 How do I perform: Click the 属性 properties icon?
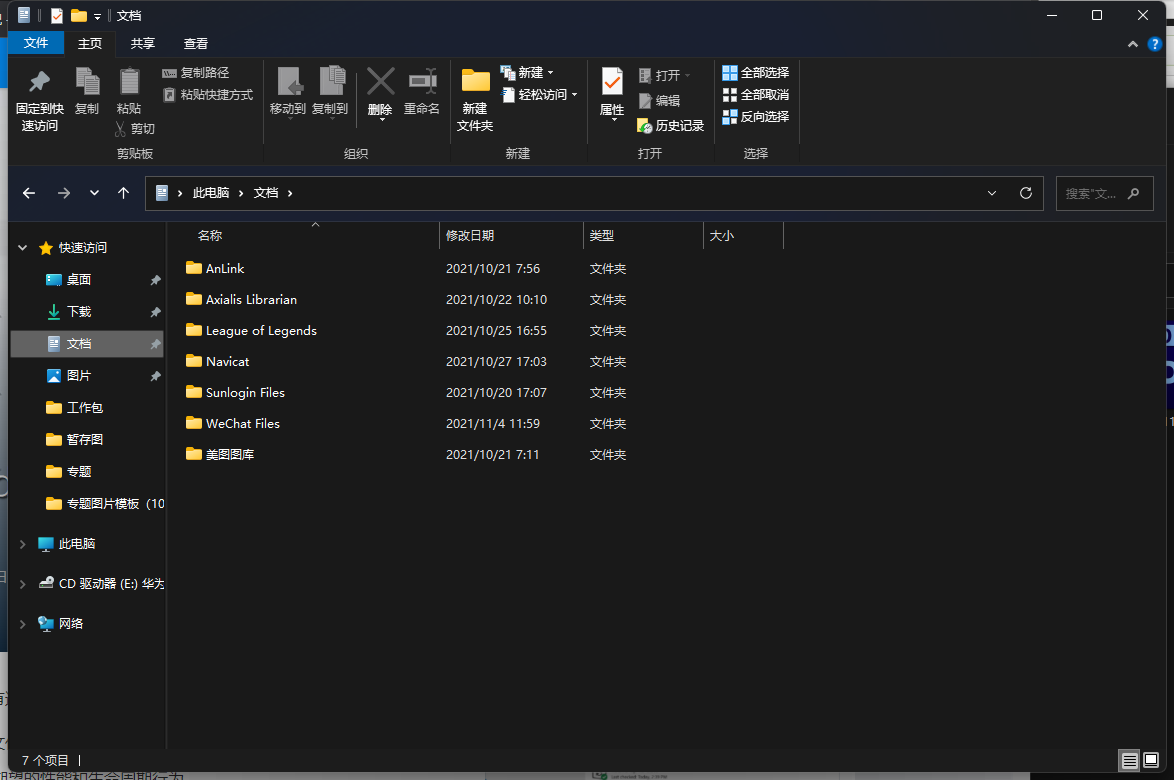pos(612,81)
